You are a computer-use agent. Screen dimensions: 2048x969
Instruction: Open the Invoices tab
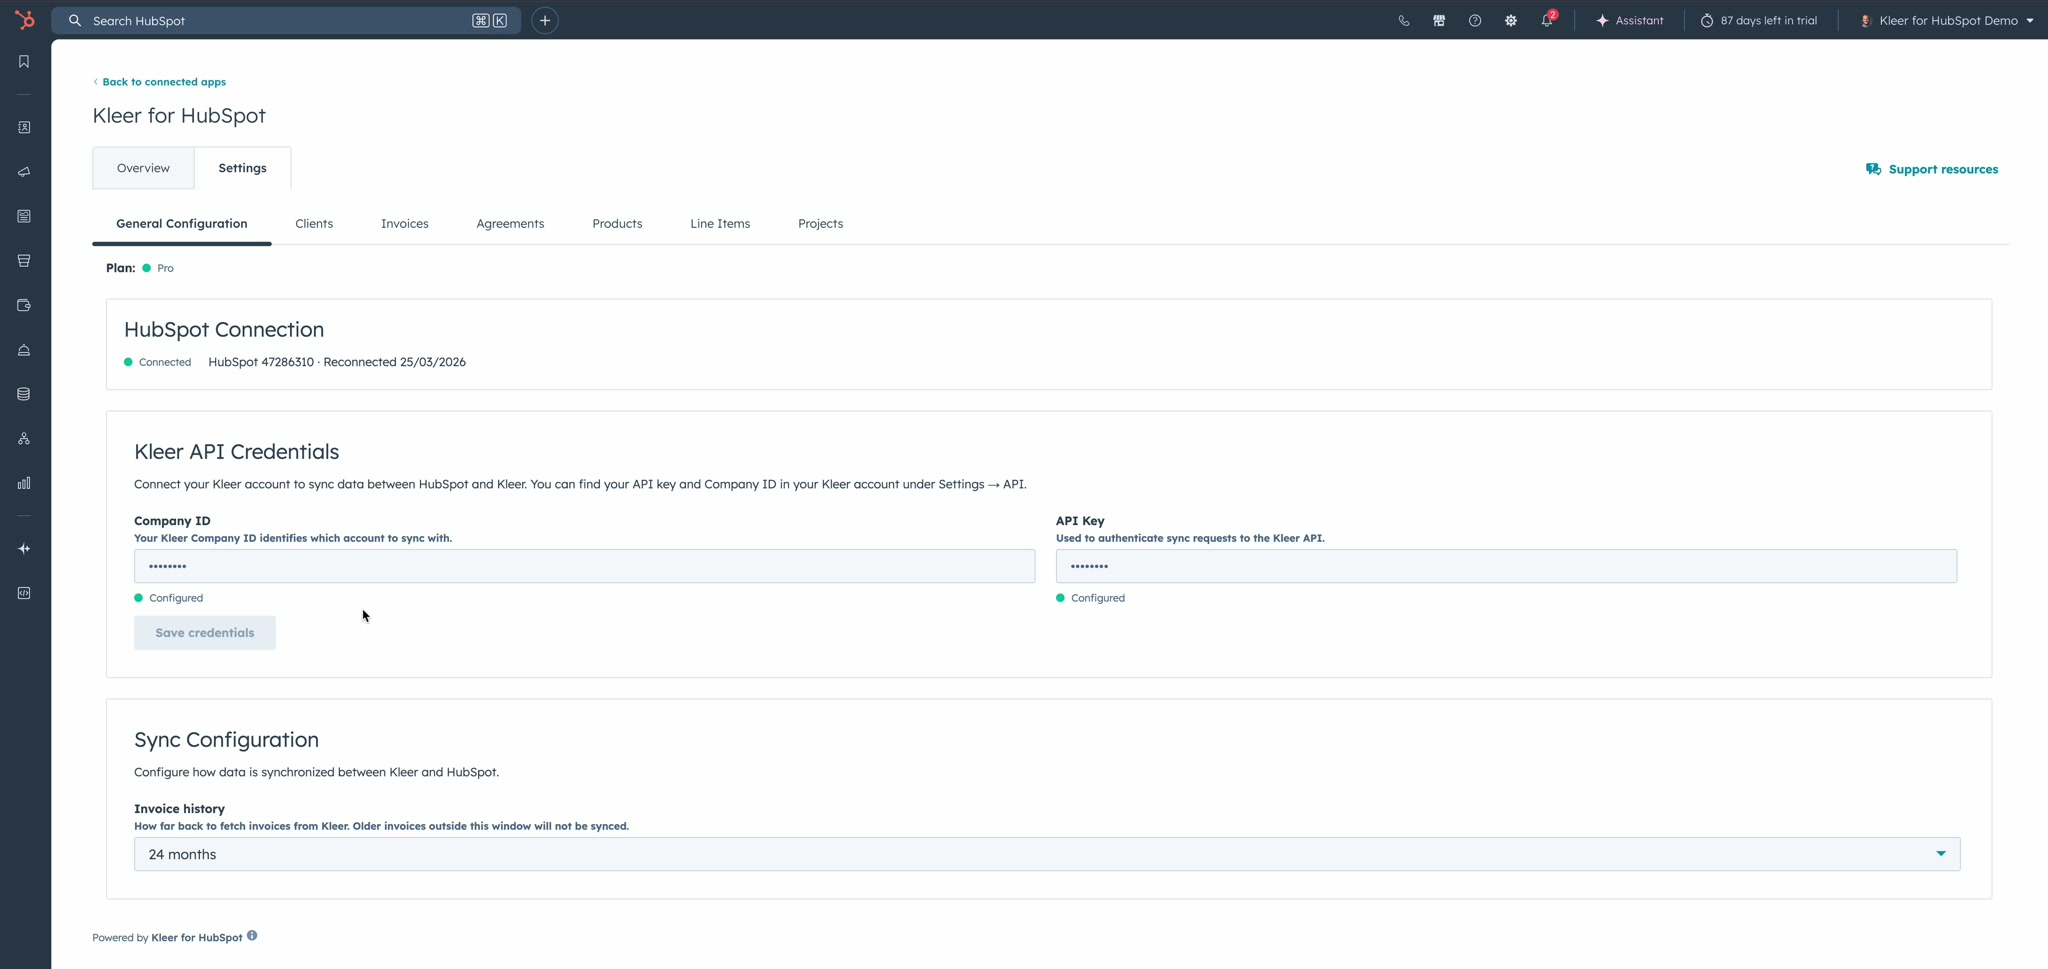[405, 224]
